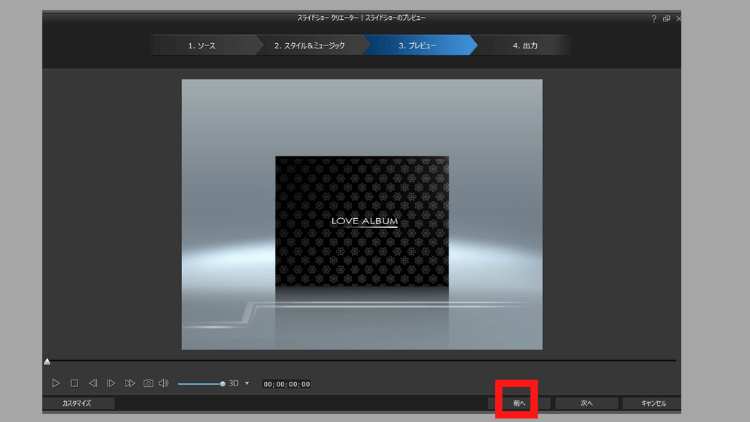Take a snapshot with camera icon
Image resolution: width=750 pixels, height=422 pixels.
[148, 383]
